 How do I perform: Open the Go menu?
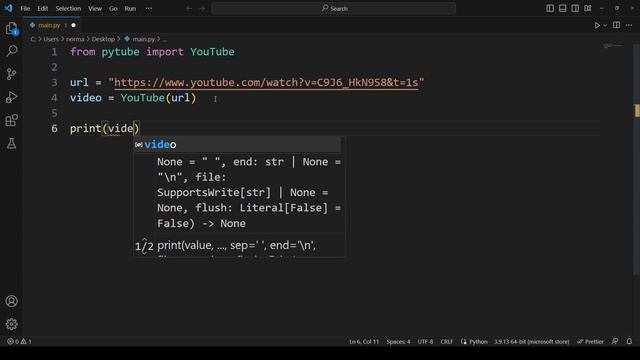(113, 8)
